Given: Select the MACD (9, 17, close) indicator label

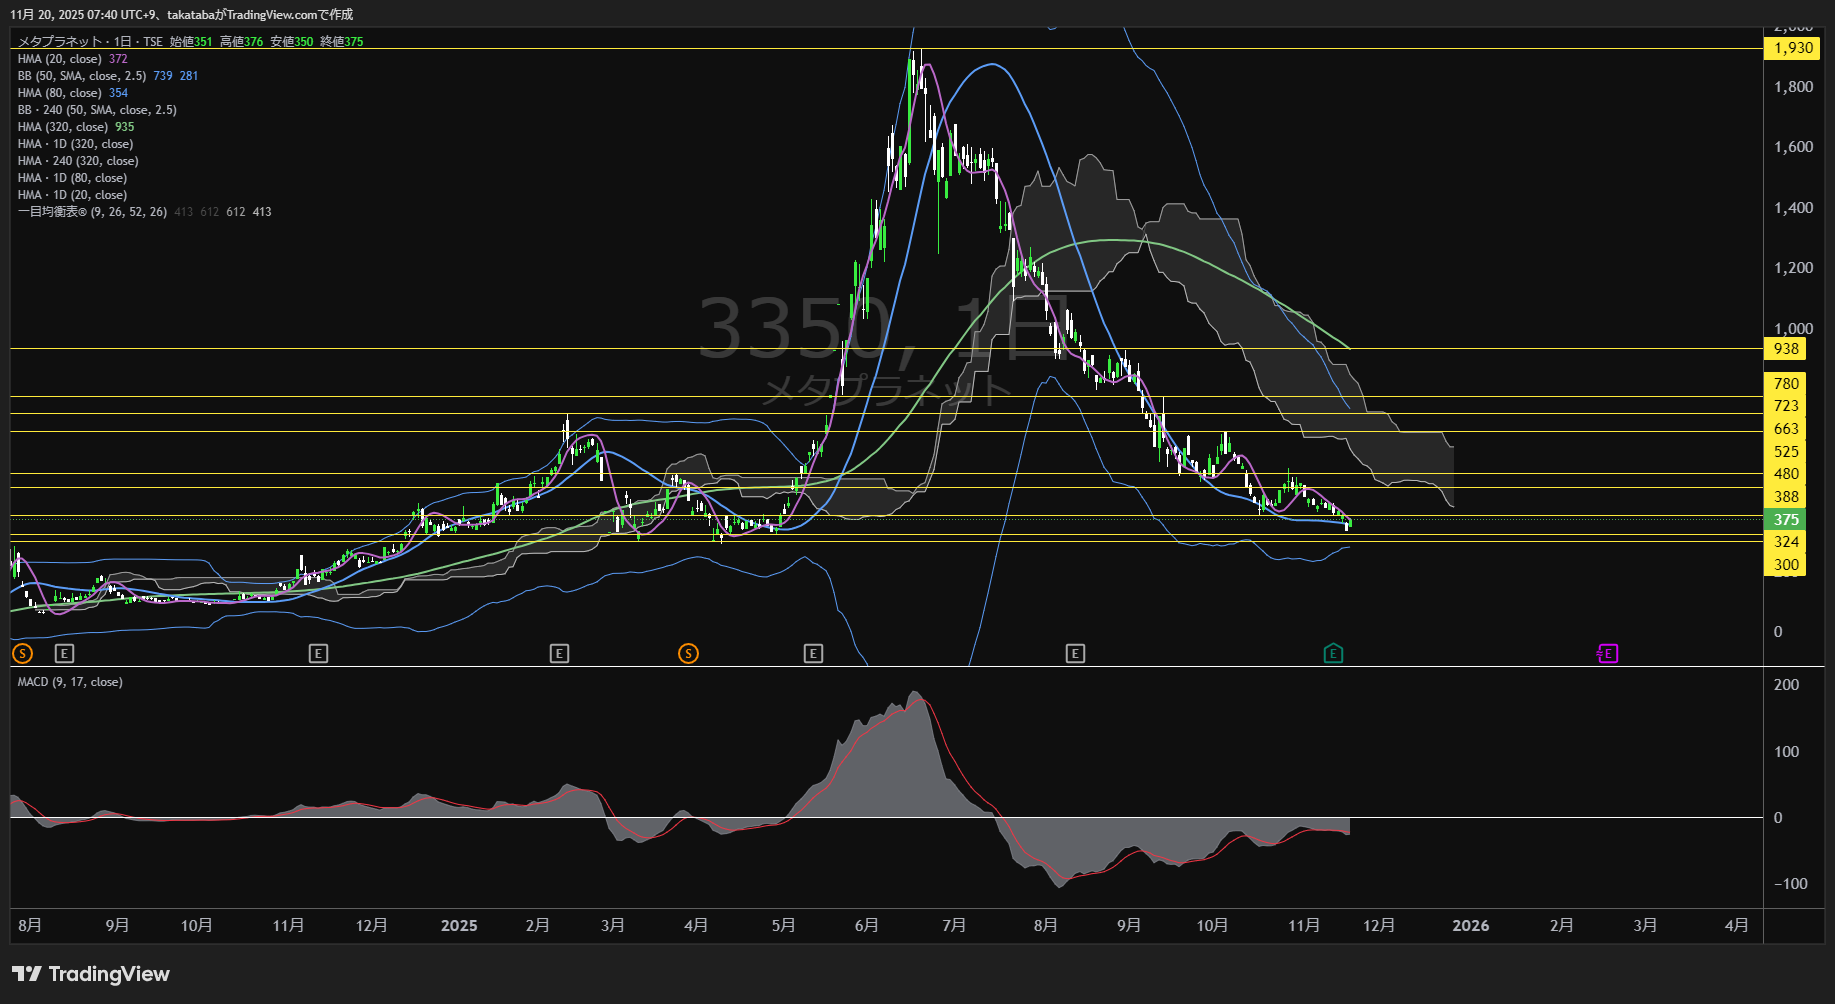Looking at the screenshot, I should point(70,682).
